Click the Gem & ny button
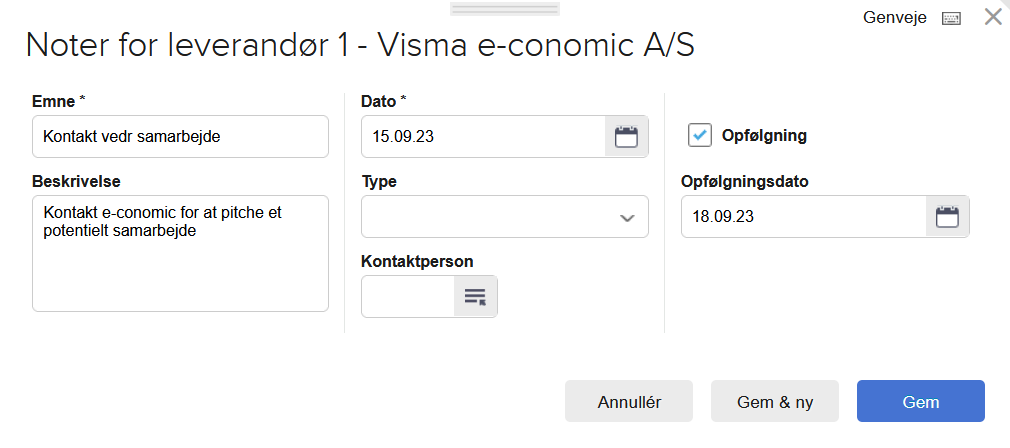Screen dimensions: 1010x448 pos(775,401)
